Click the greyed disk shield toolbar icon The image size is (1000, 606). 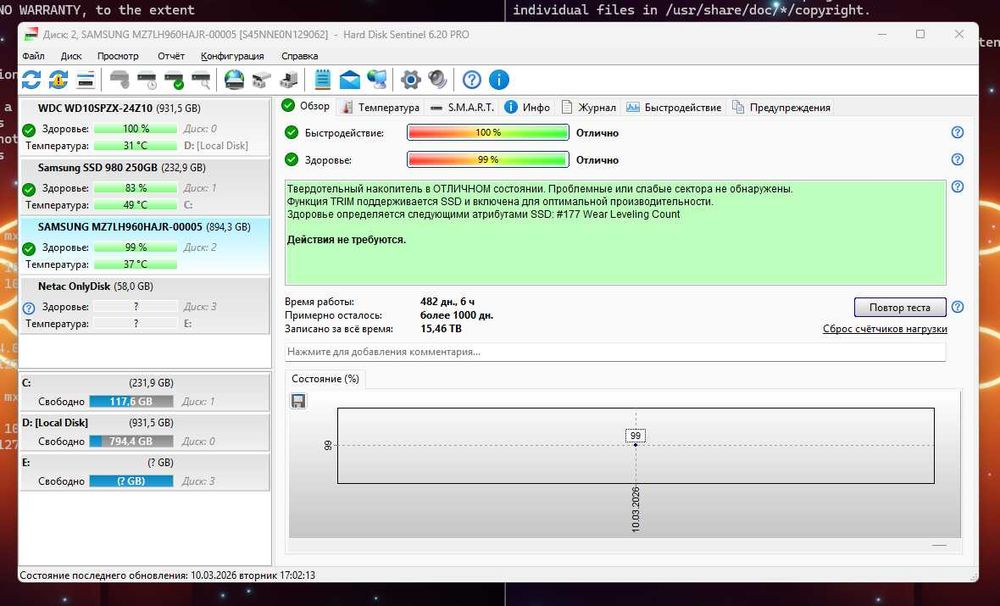(119, 80)
